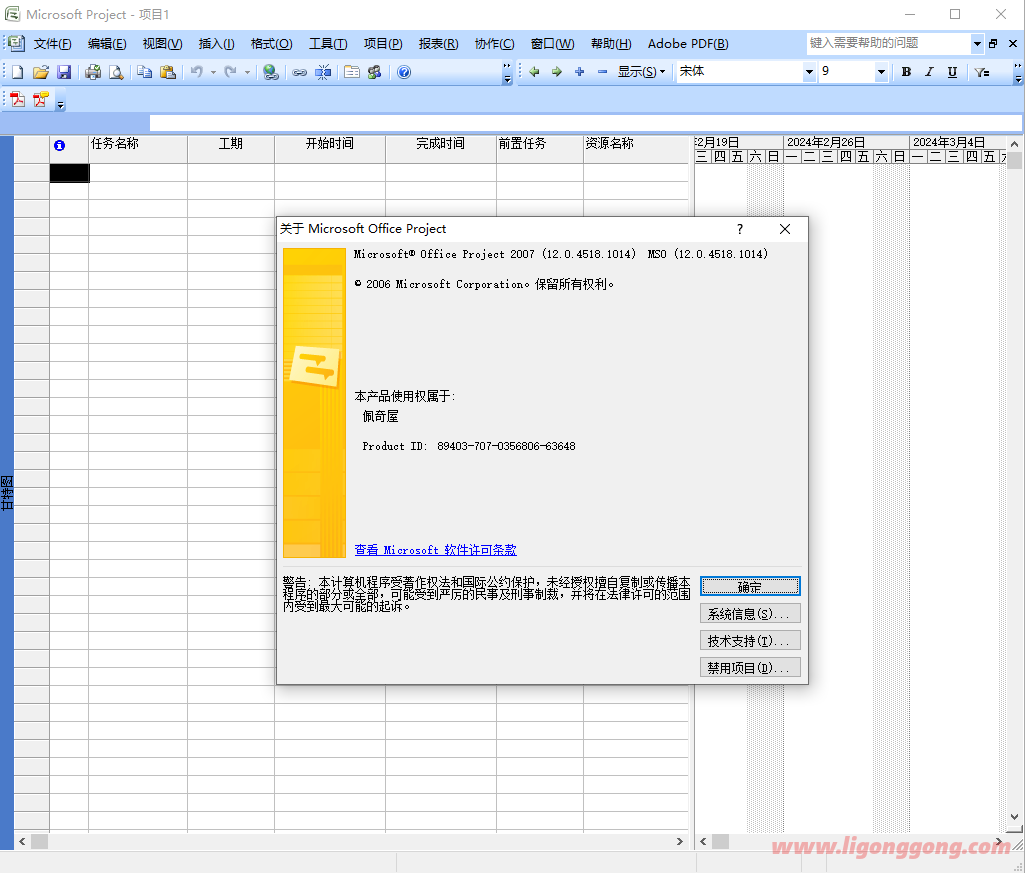Hide subtasks with the blue minus icon

(602, 72)
